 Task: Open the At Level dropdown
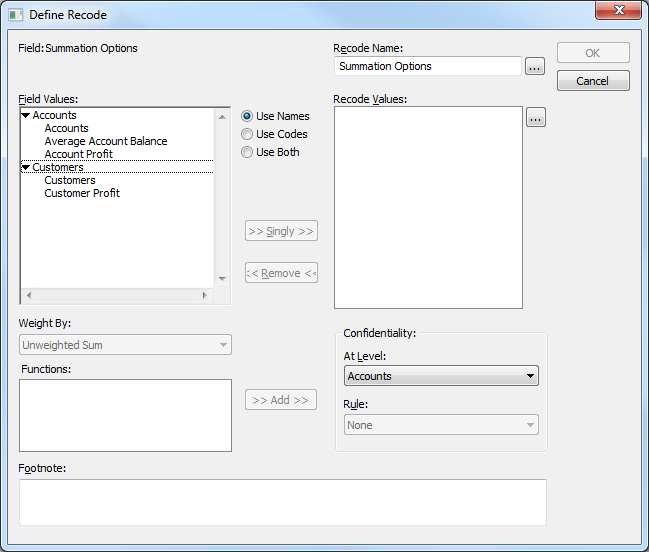pyautogui.click(x=441, y=376)
